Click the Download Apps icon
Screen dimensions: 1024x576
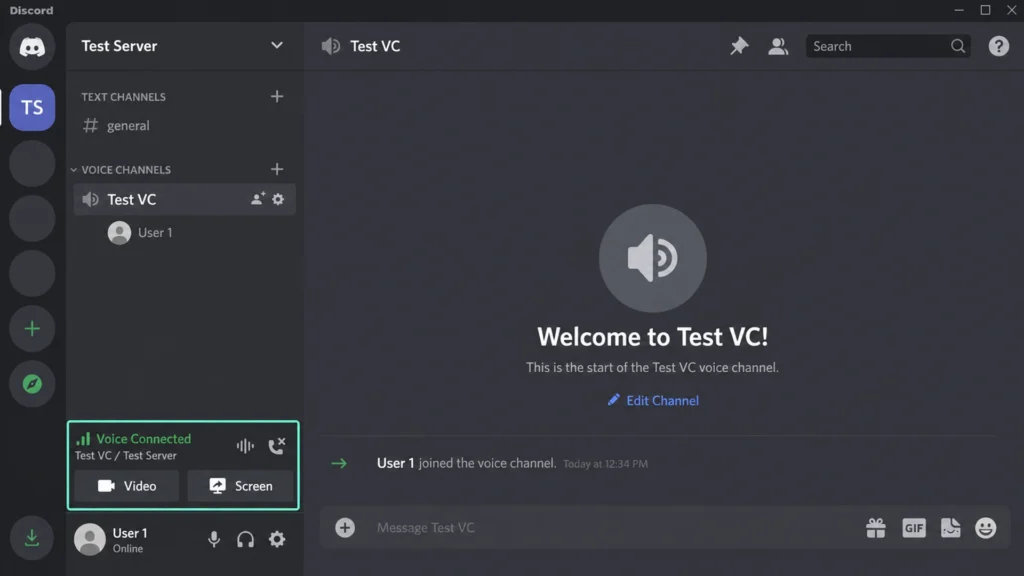[31, 538]
